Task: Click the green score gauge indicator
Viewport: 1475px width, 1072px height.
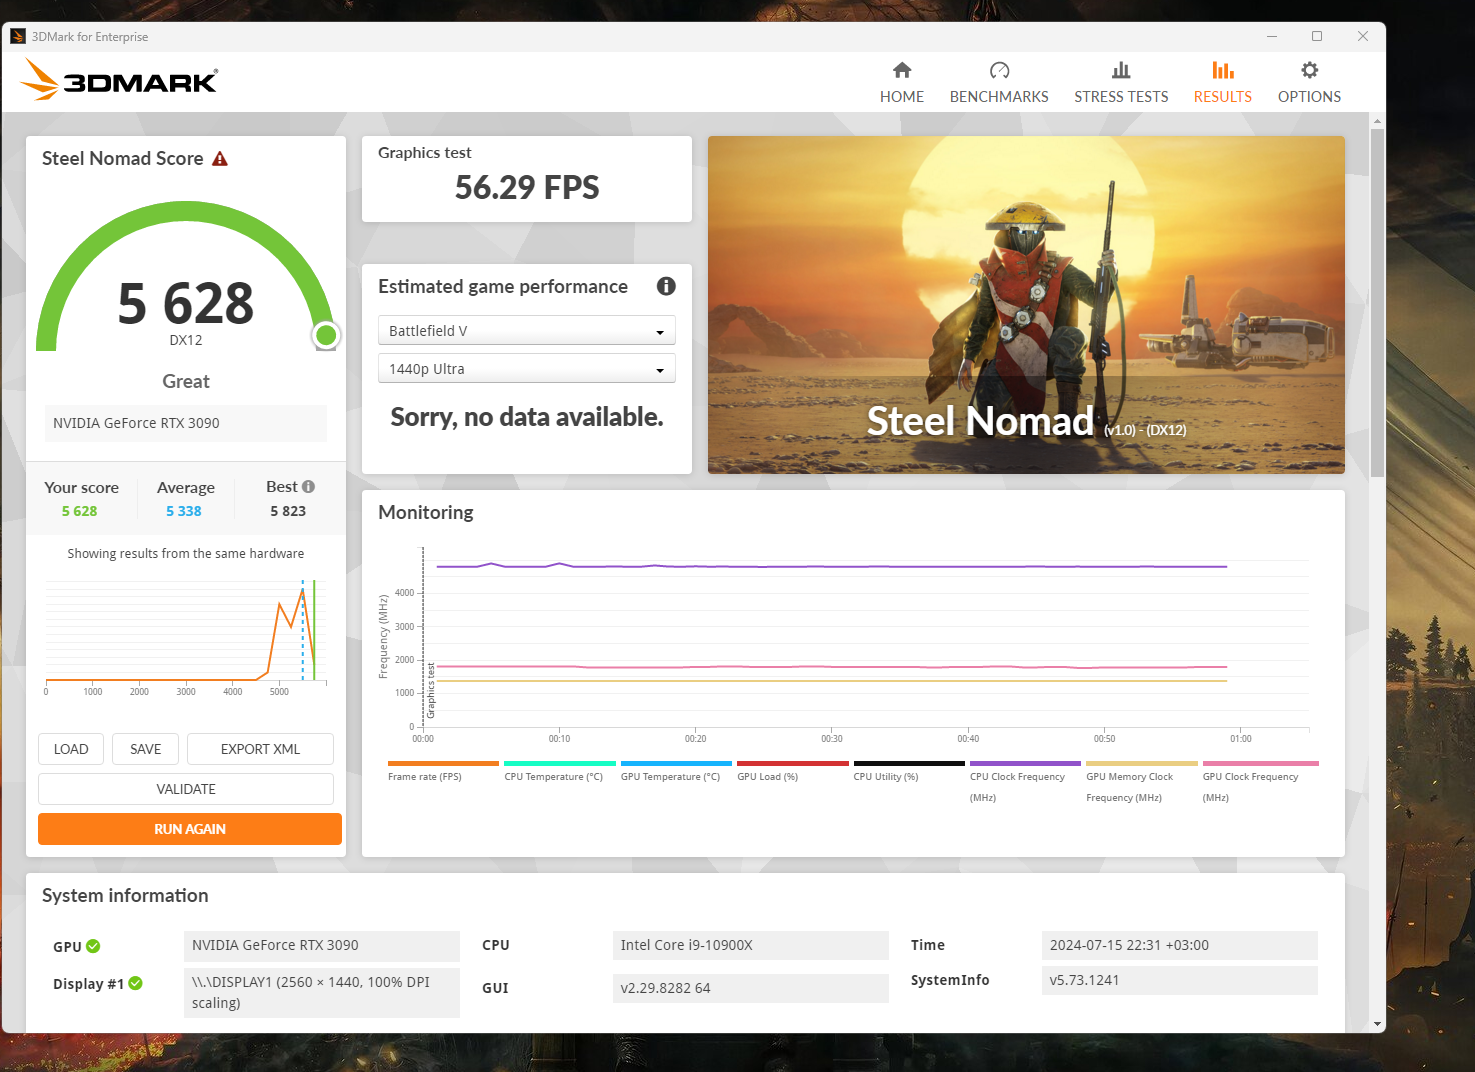Action: click(x=325, y=335)
